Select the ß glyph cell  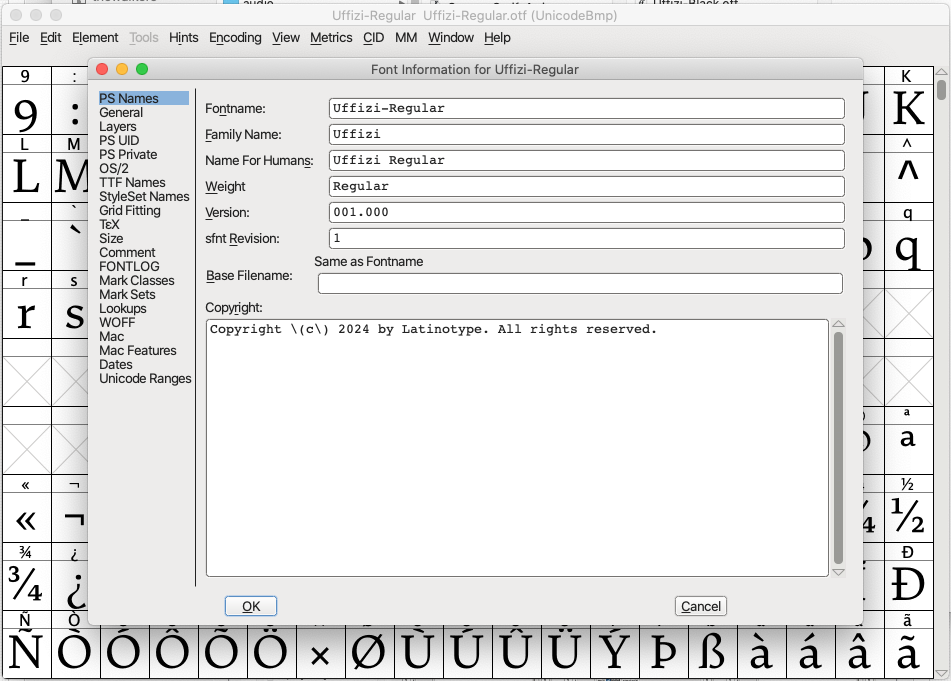click(713, 653)
